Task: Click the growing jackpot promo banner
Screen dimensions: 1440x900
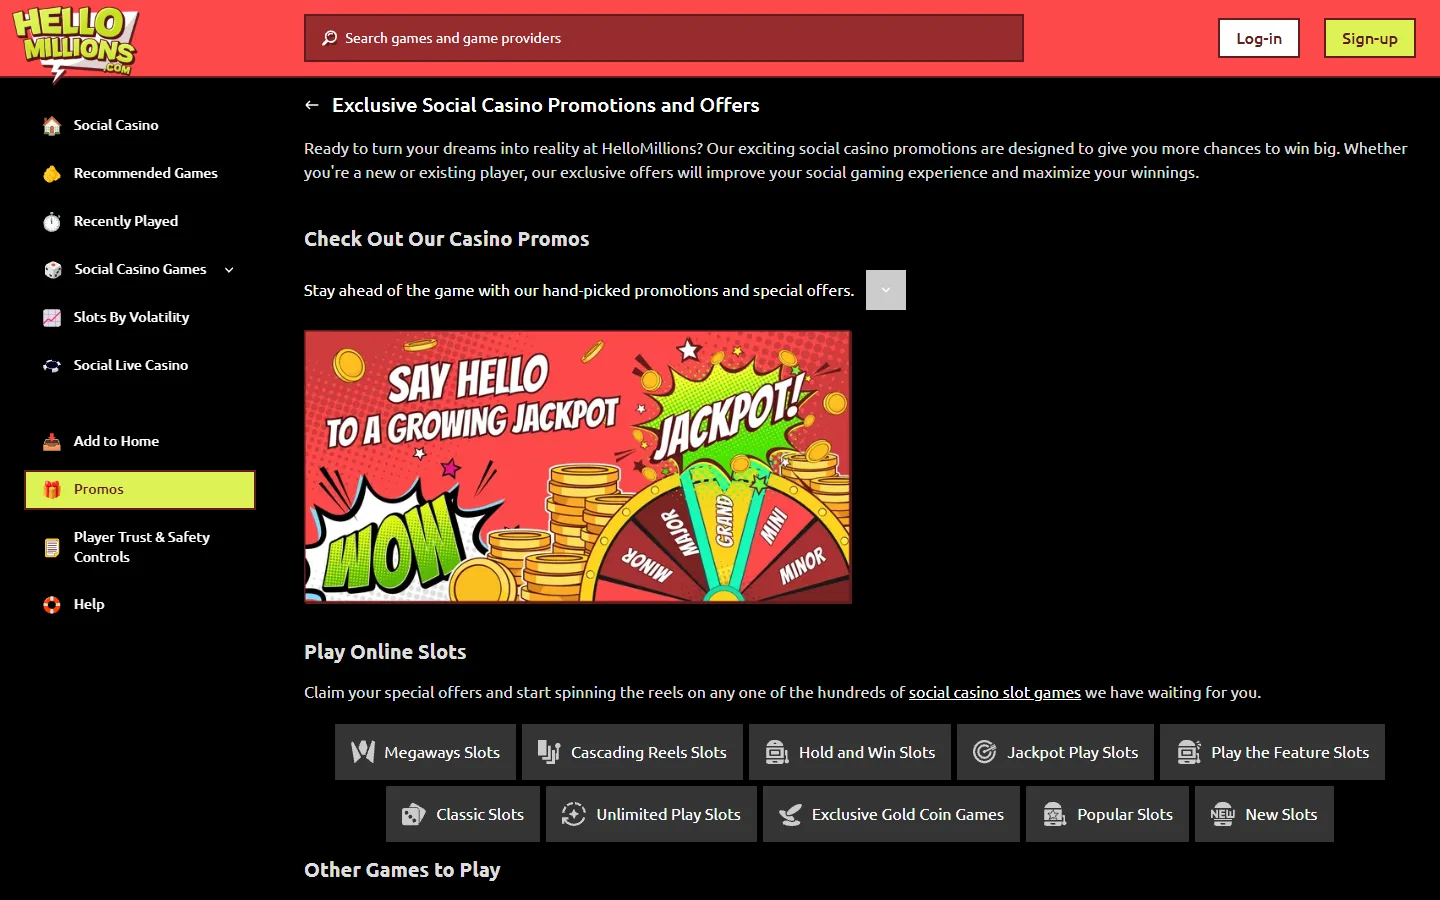Action: (x=577, y=467)
